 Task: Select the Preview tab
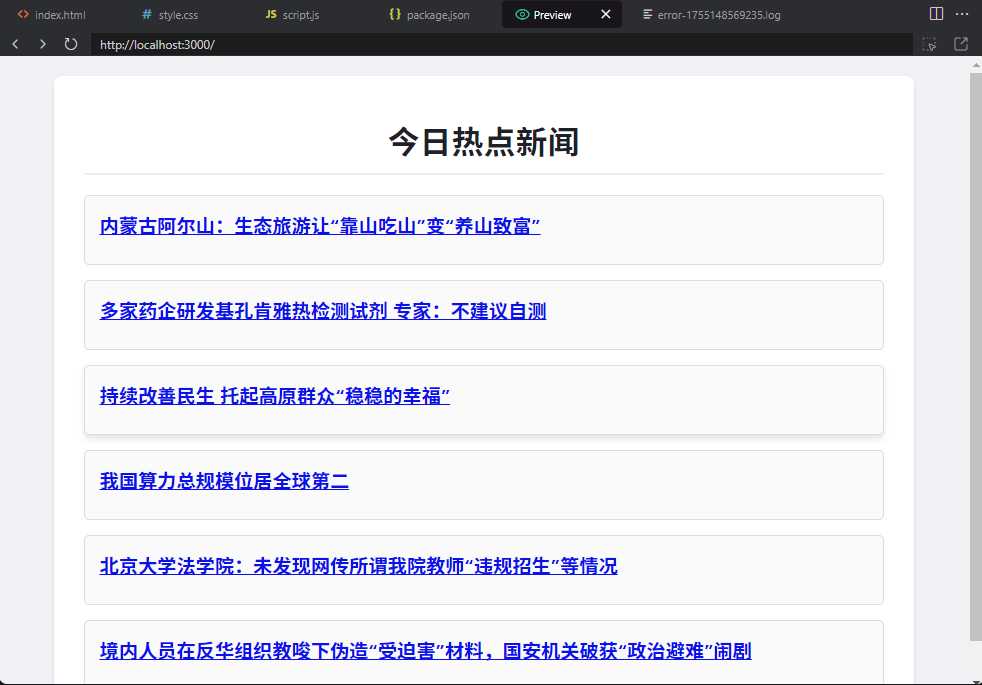[x=549, y=14]
